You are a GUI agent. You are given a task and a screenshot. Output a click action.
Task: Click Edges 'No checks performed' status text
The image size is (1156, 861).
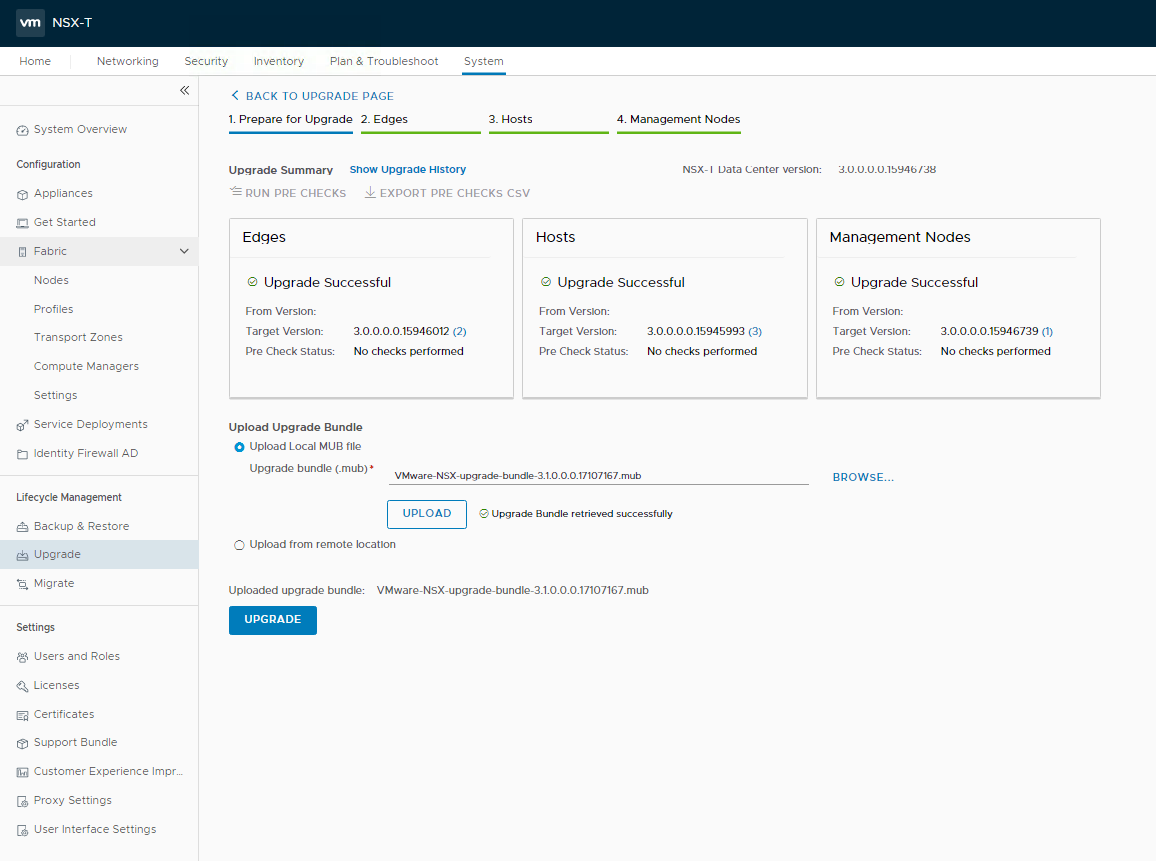pyautogui.click(x=408, y=352)
